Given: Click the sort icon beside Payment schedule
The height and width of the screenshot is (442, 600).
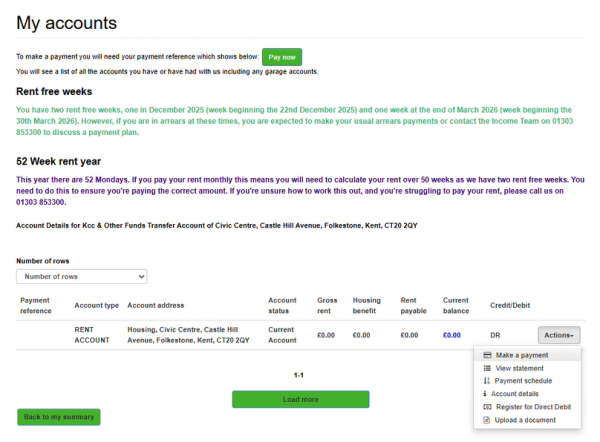Looking at the screenshot, I should point(486,381).
